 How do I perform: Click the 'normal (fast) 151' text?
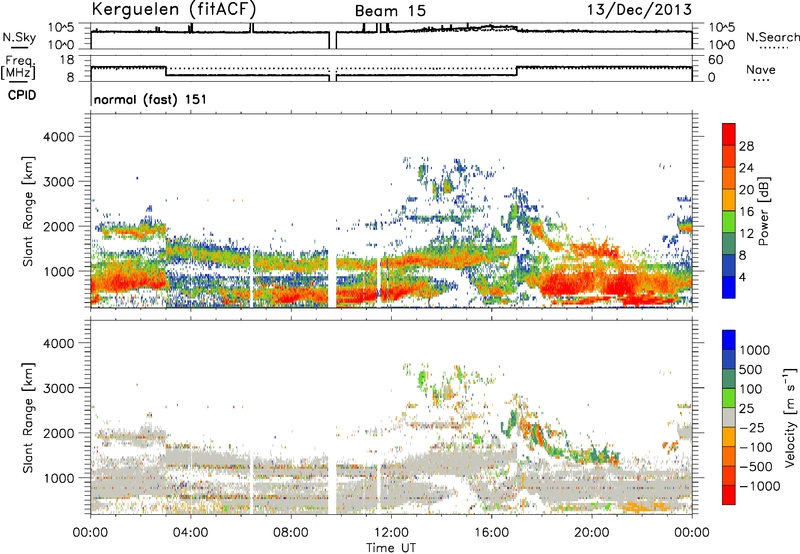[x=151, y=99]
